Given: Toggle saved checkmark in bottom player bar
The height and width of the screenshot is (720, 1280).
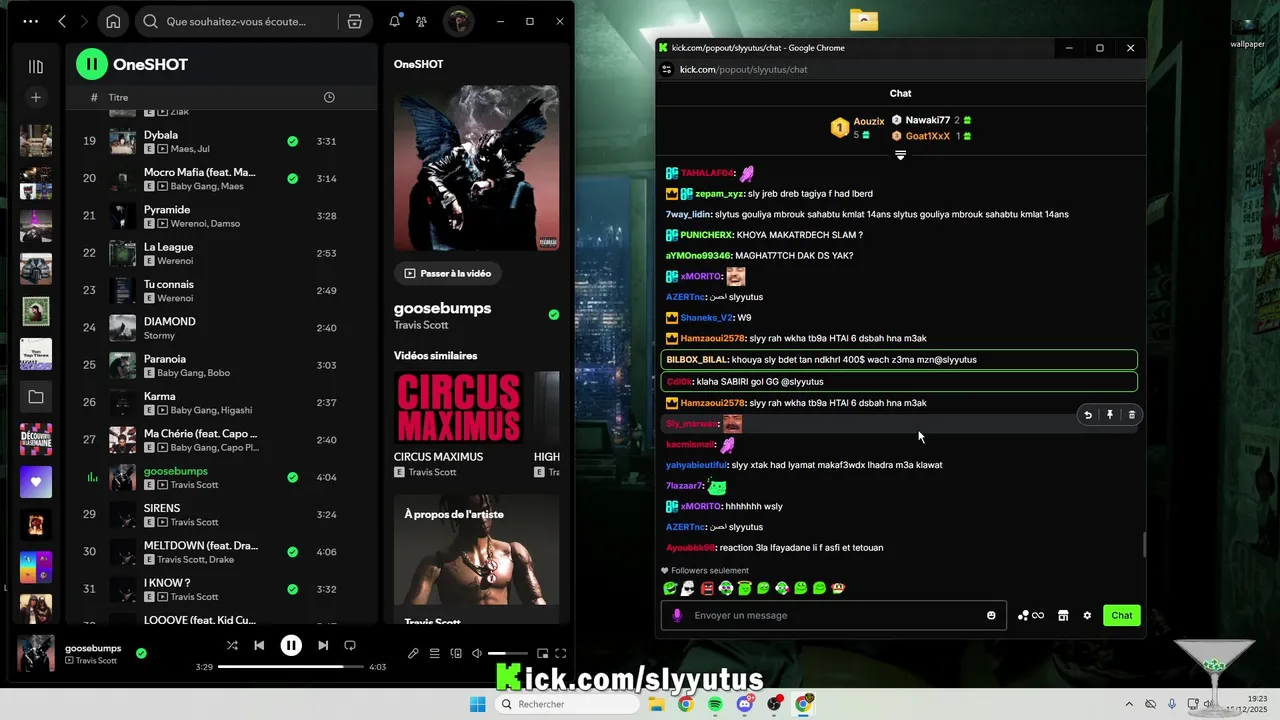Looking at the screenshot, I should coord(141,653).
